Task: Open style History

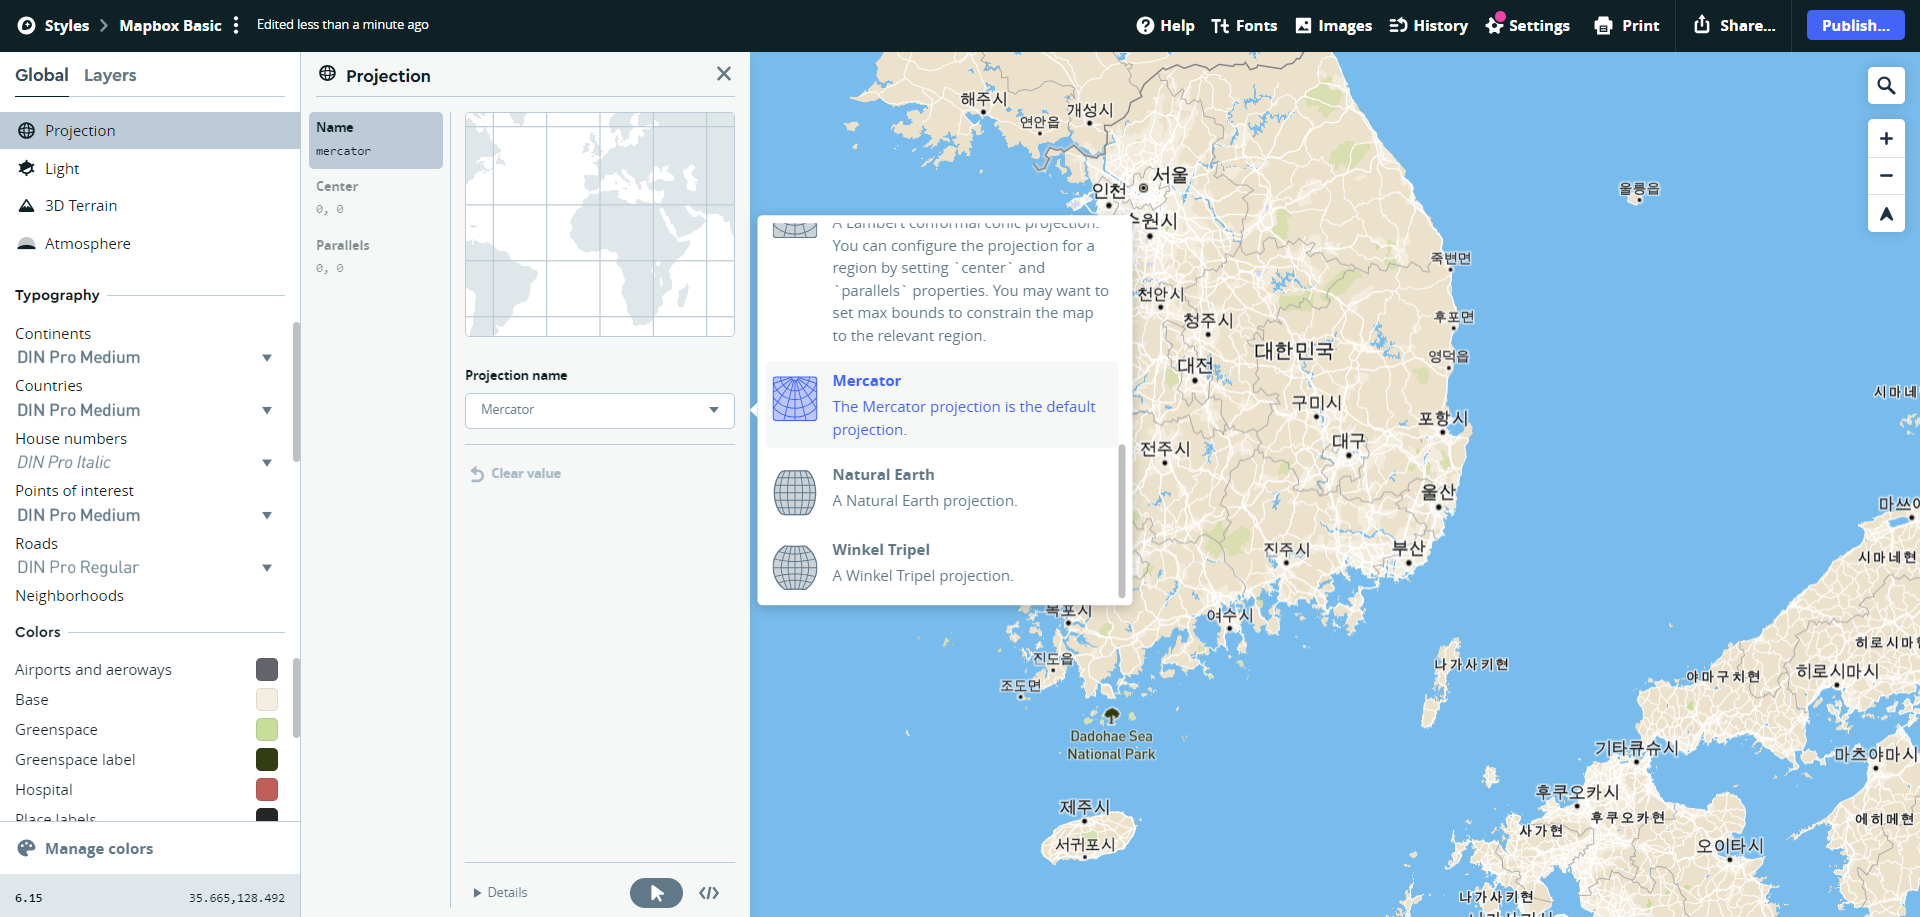Action: click(x=1428, y=26)
